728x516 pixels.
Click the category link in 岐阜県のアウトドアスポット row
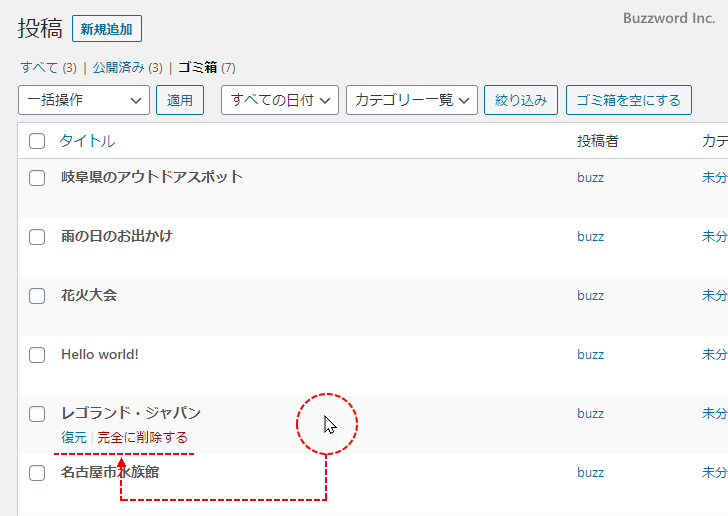pyautogui.click(x=714, y=178)
